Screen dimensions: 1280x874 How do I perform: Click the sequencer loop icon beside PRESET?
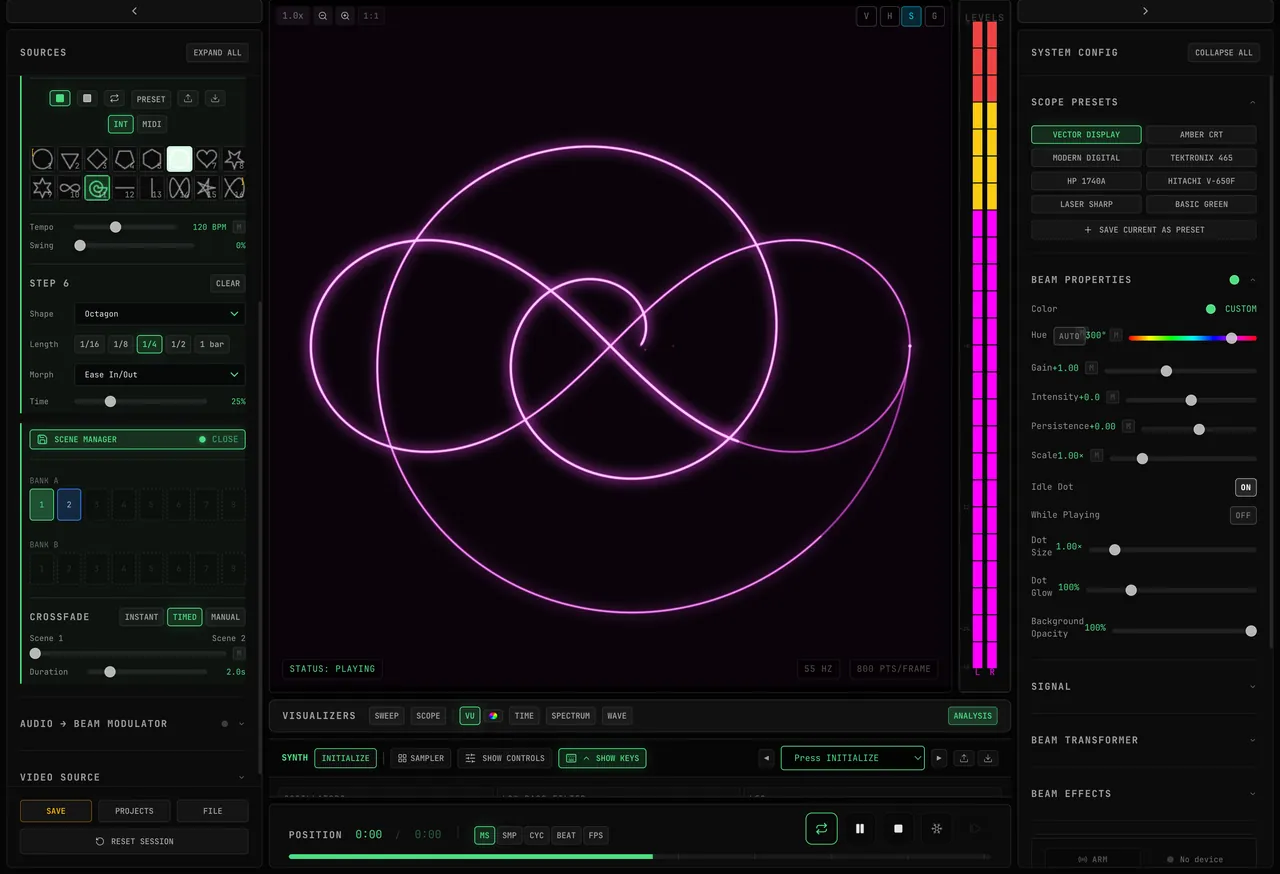point(114,98)
